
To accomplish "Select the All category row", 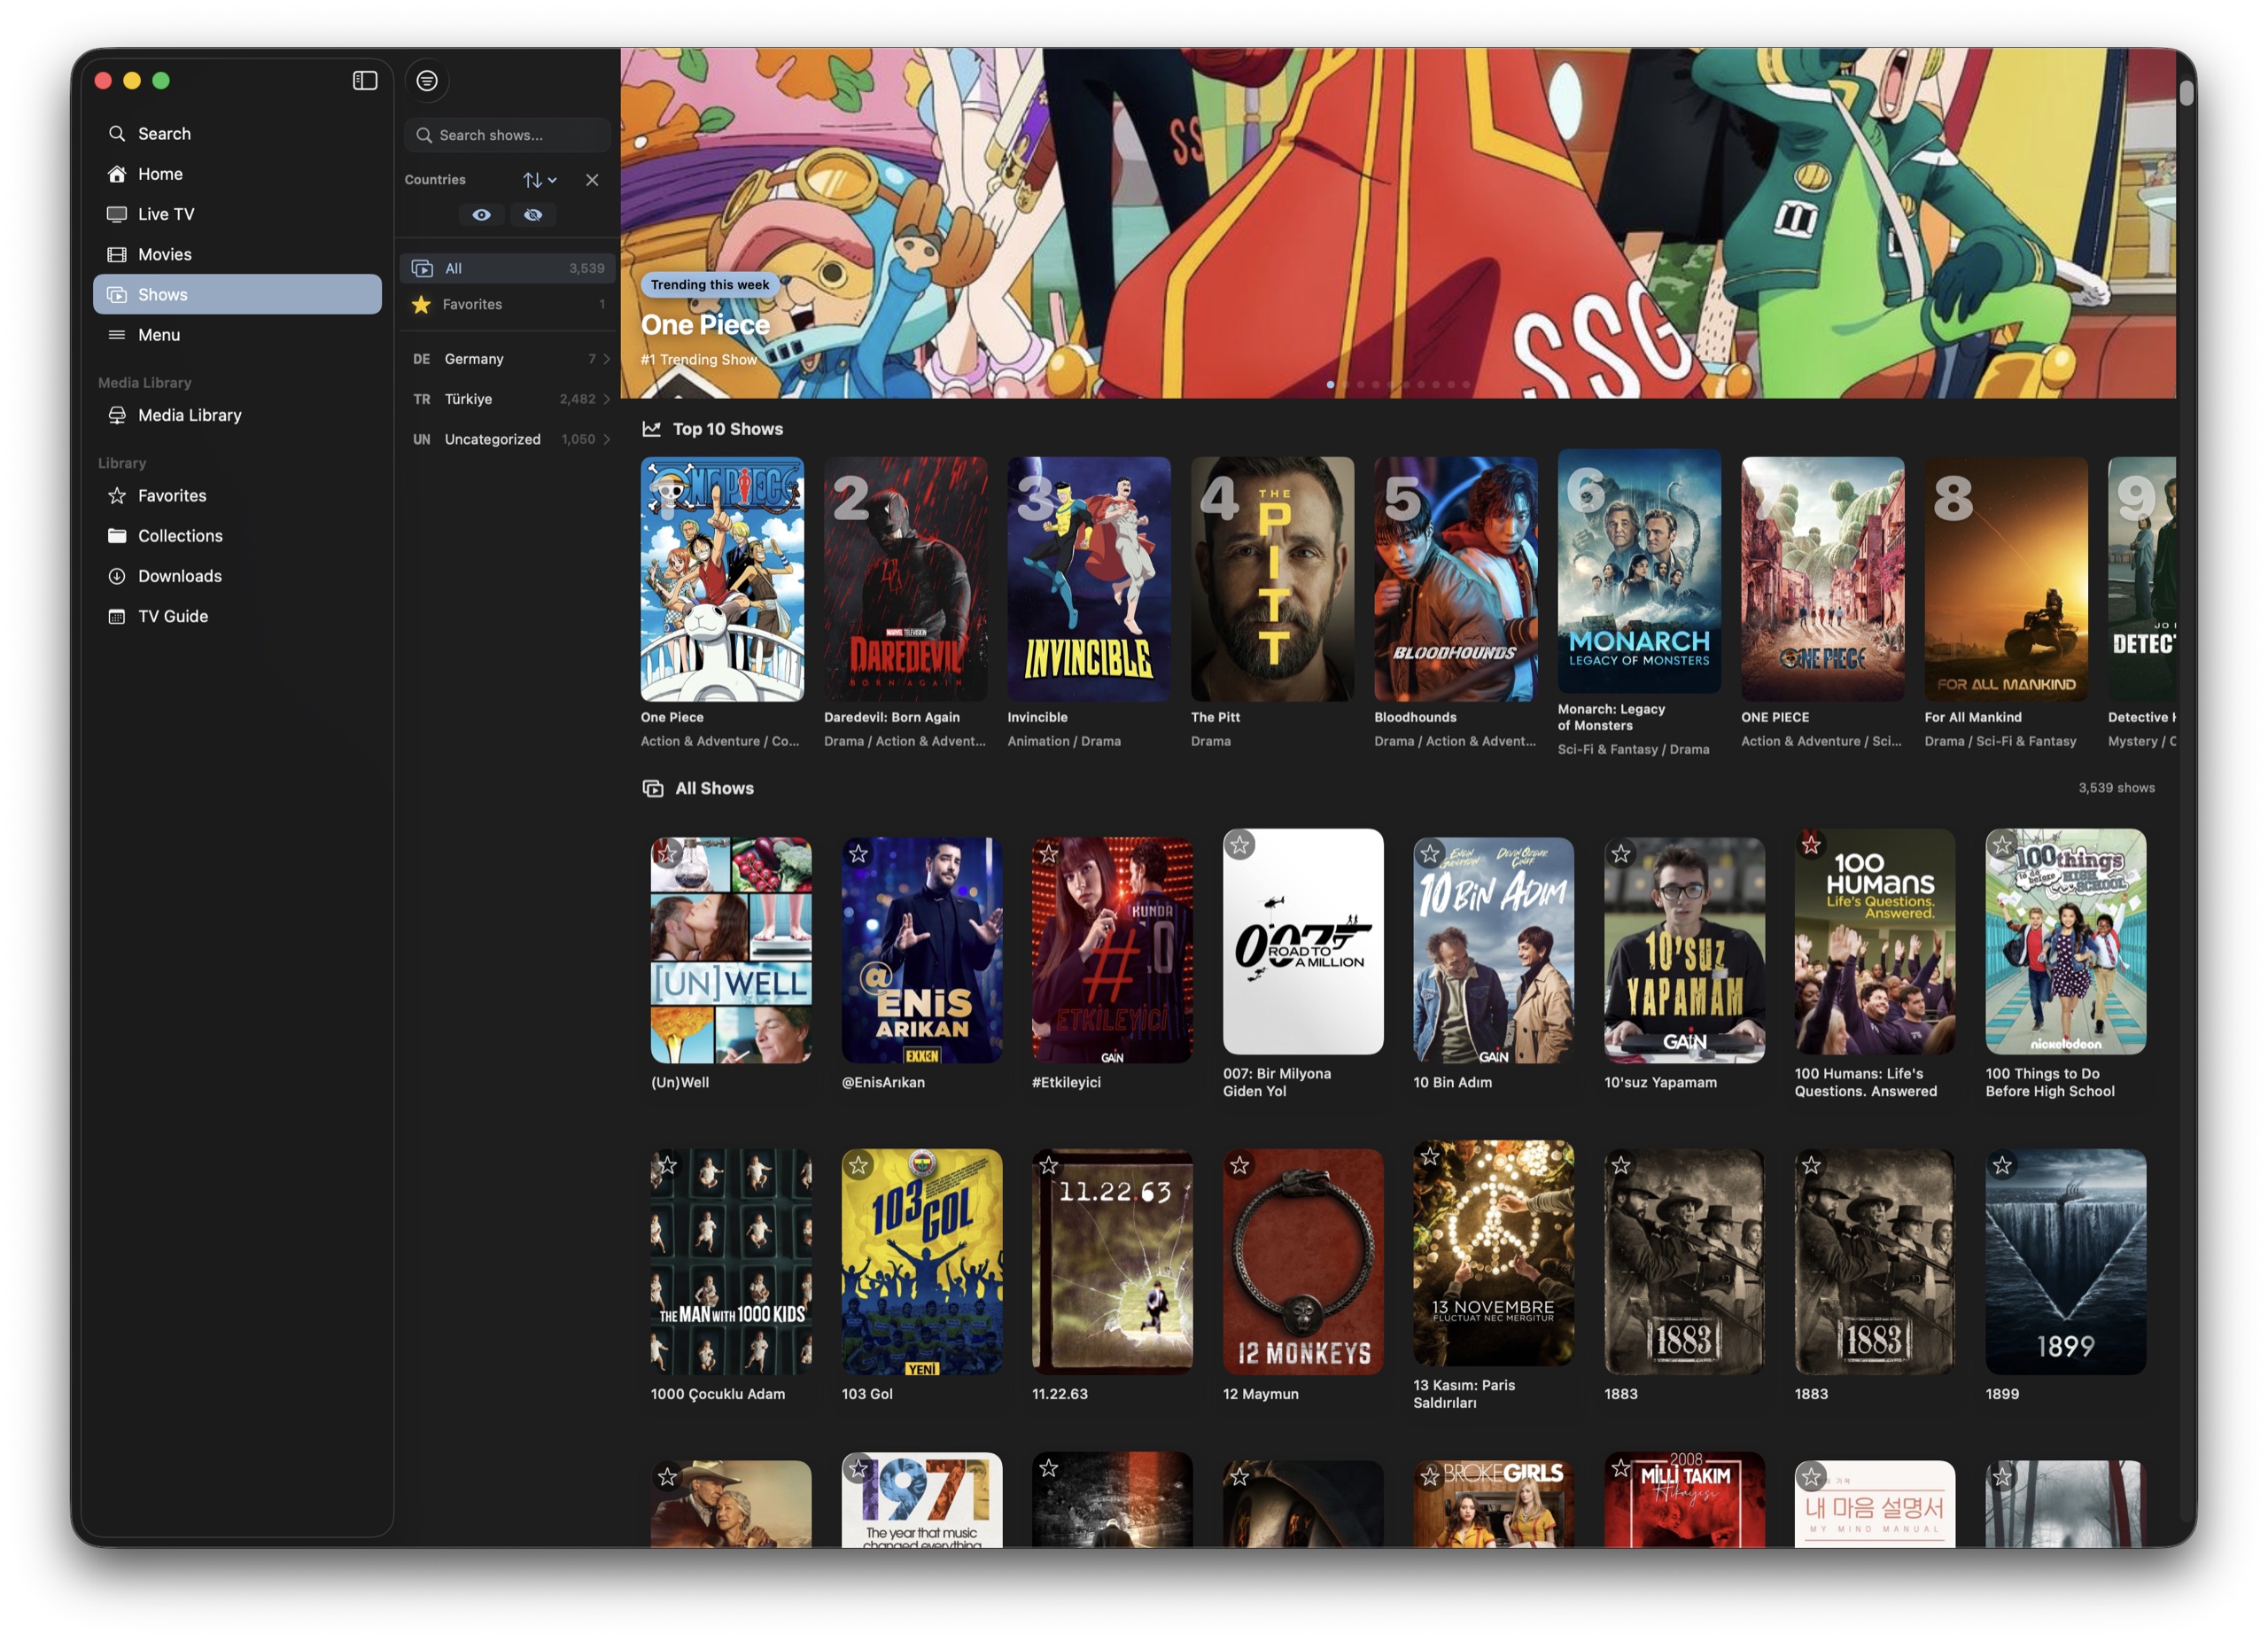I will 507,268.
